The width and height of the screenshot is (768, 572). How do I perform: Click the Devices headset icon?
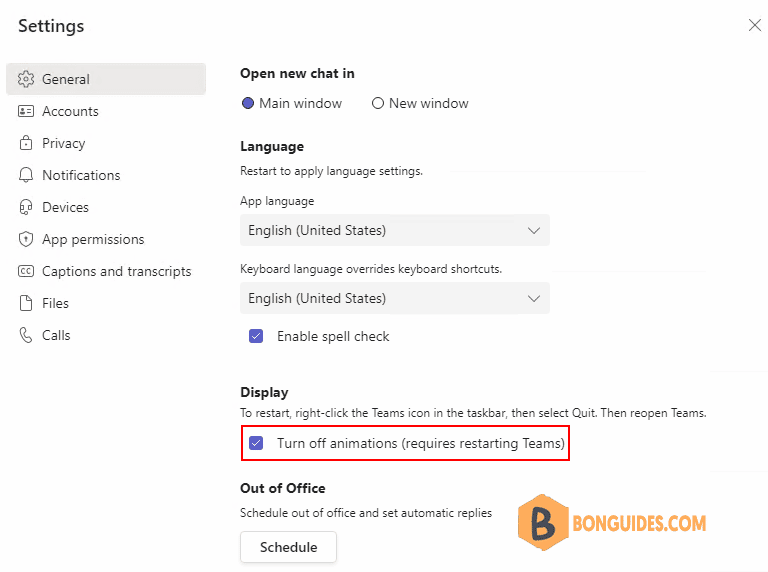click(x=26, y=207)
